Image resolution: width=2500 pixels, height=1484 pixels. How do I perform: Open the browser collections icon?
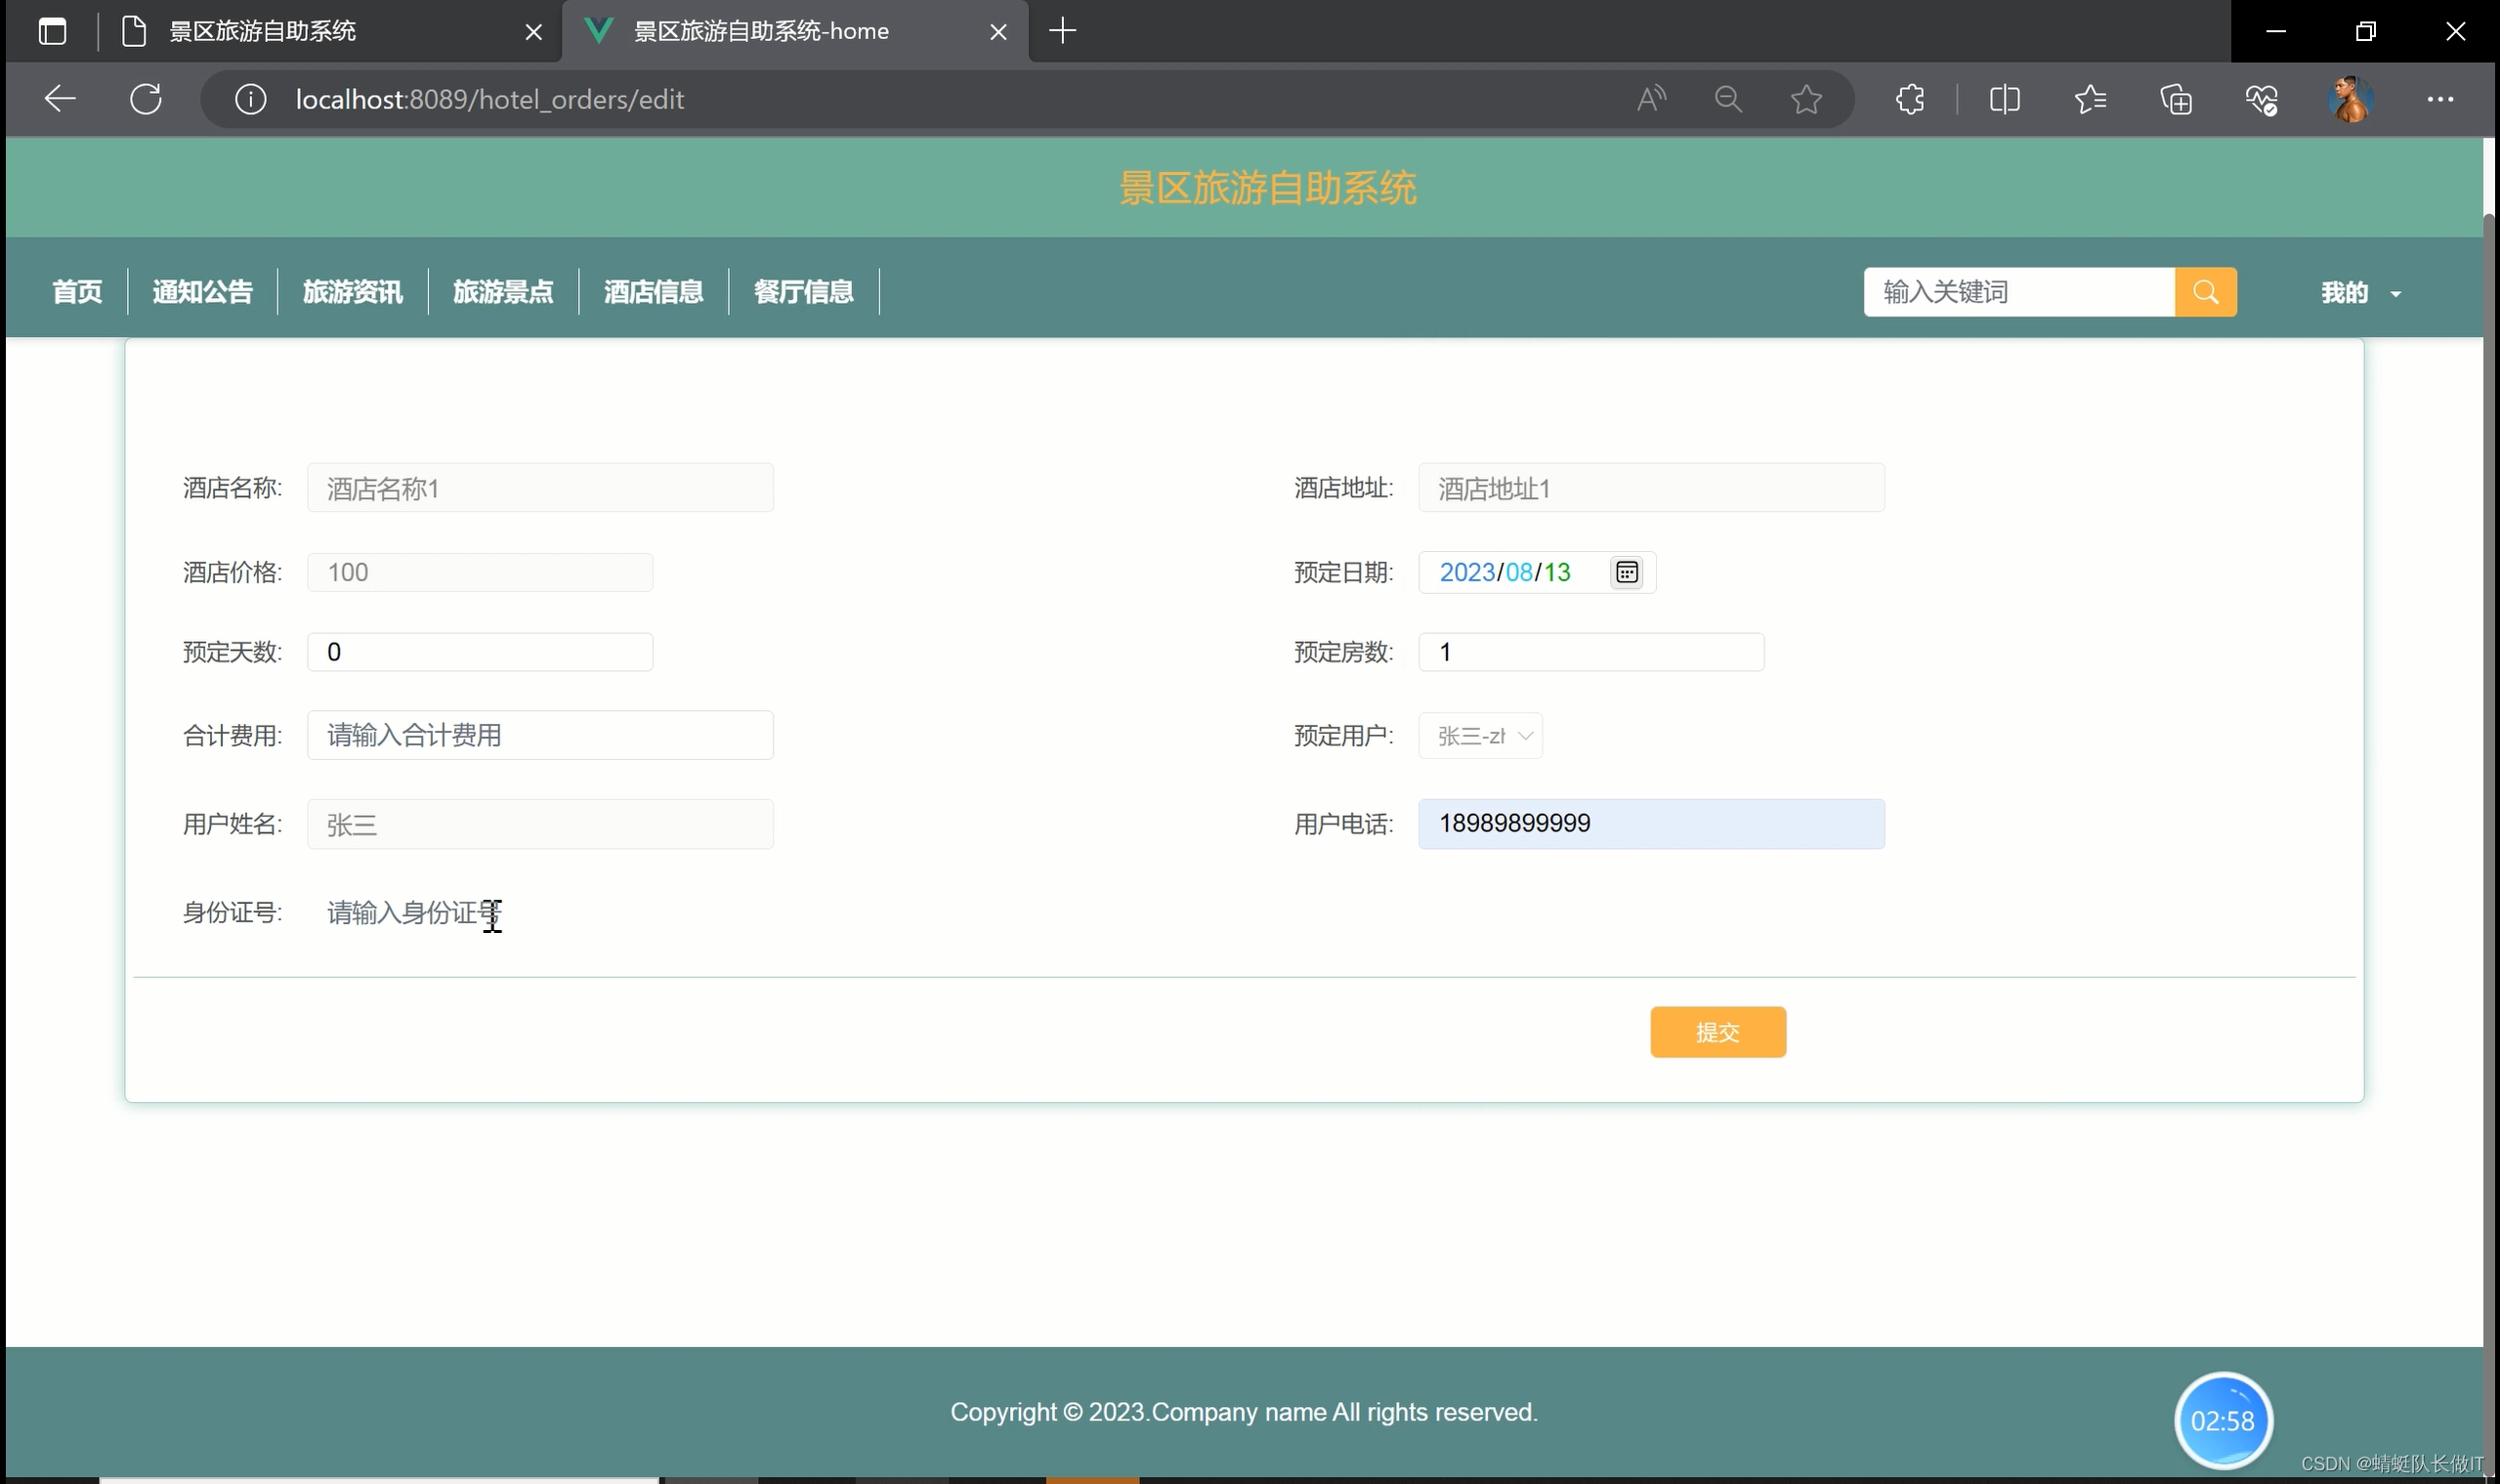click(2175, 99)
